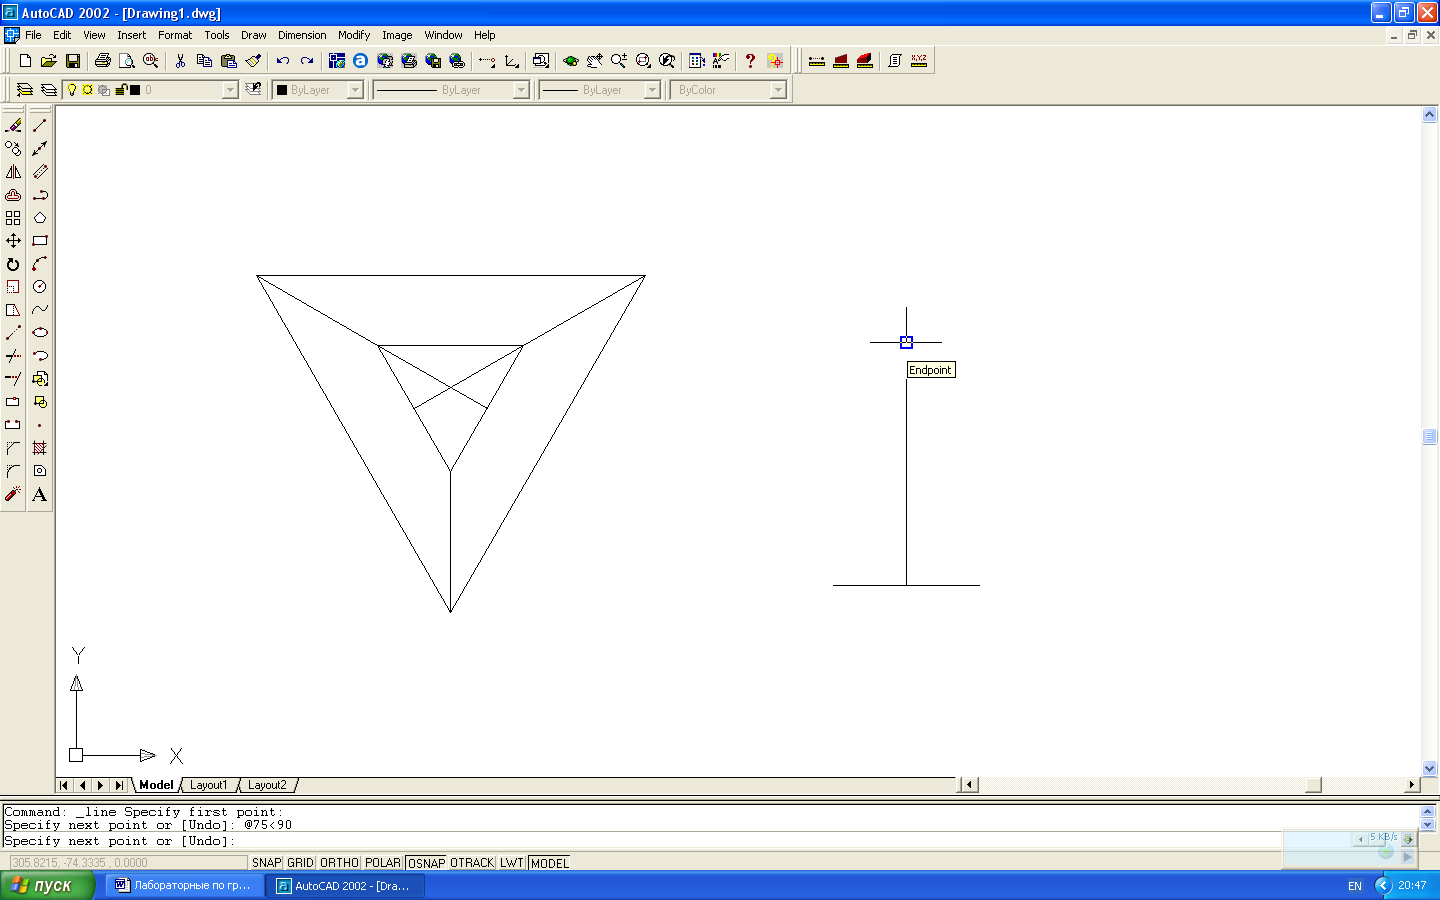Switch to the Model tab
The image size is (1440, 900).
[x=156, y=785]
